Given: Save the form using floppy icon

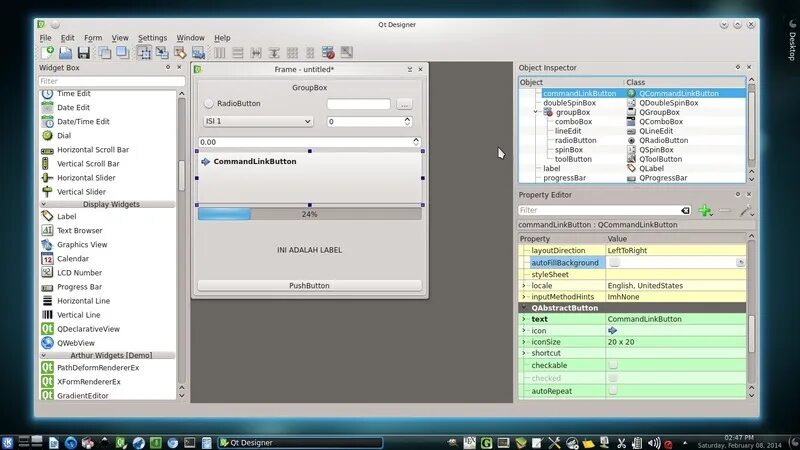Looking at the screenshot, I should tap(84, 52).
